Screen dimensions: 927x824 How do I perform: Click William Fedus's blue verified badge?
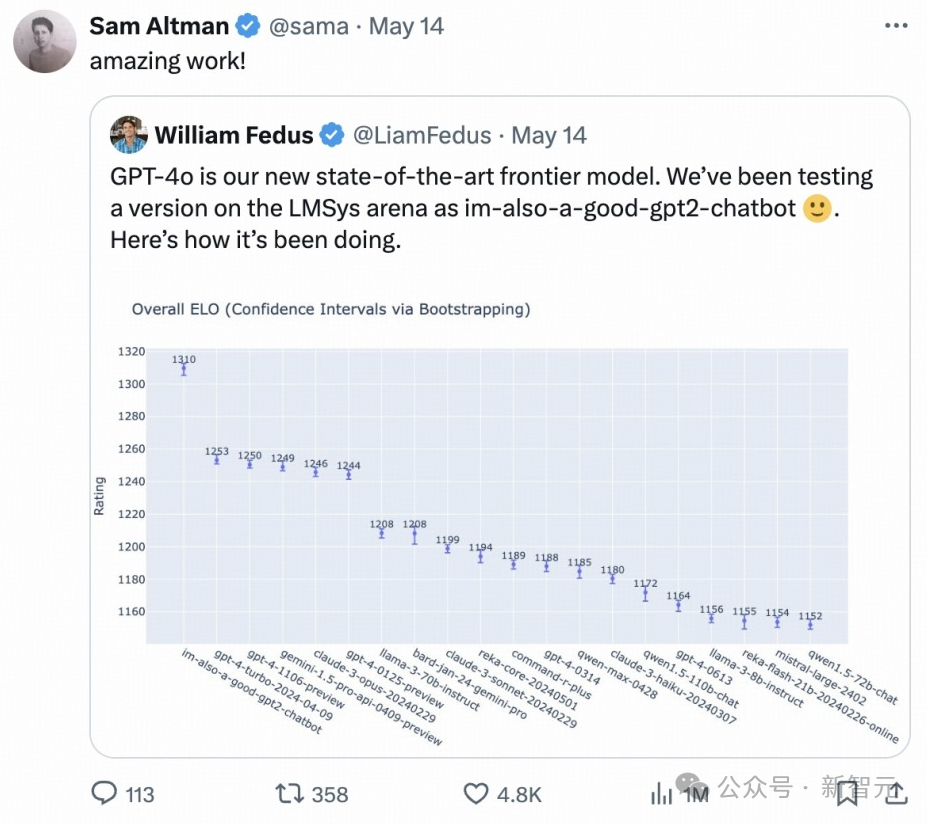click(331, 135)
